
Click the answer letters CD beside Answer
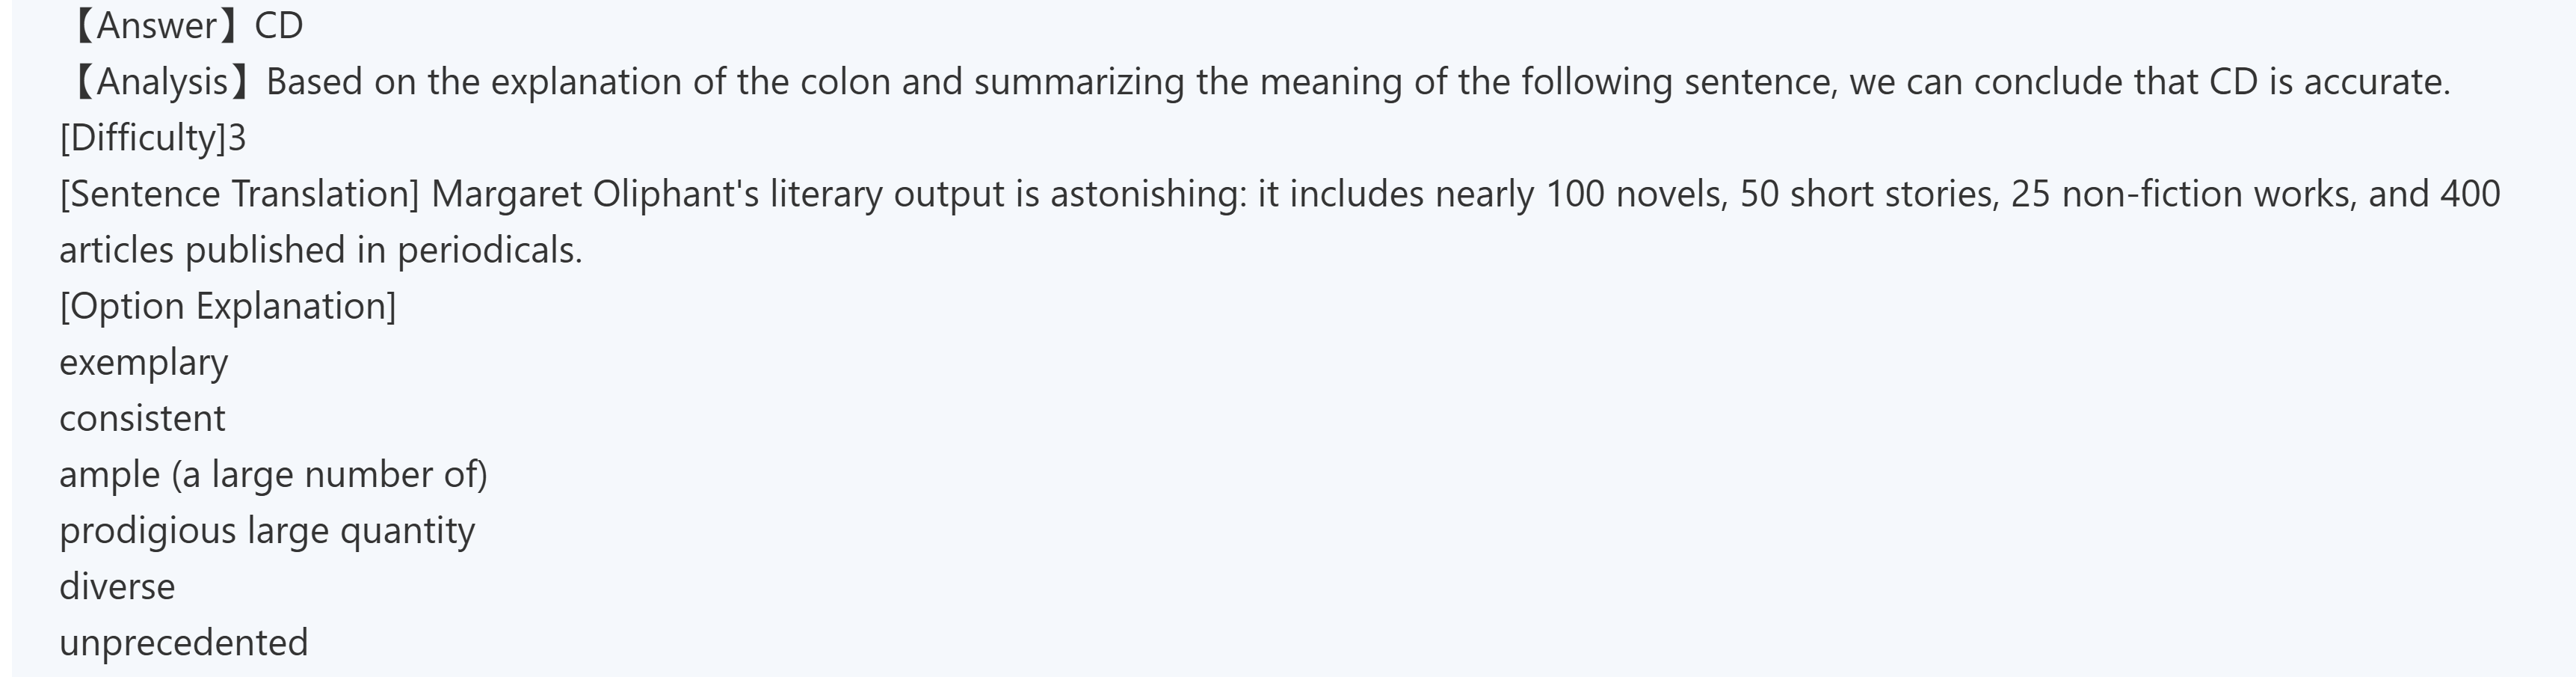point(279,26)
